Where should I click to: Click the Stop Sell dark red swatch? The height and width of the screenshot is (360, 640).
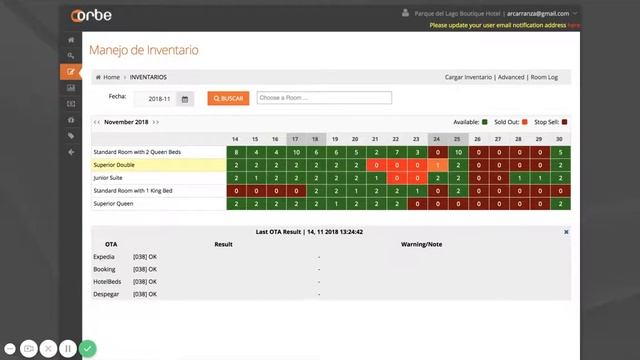(564, 122)
